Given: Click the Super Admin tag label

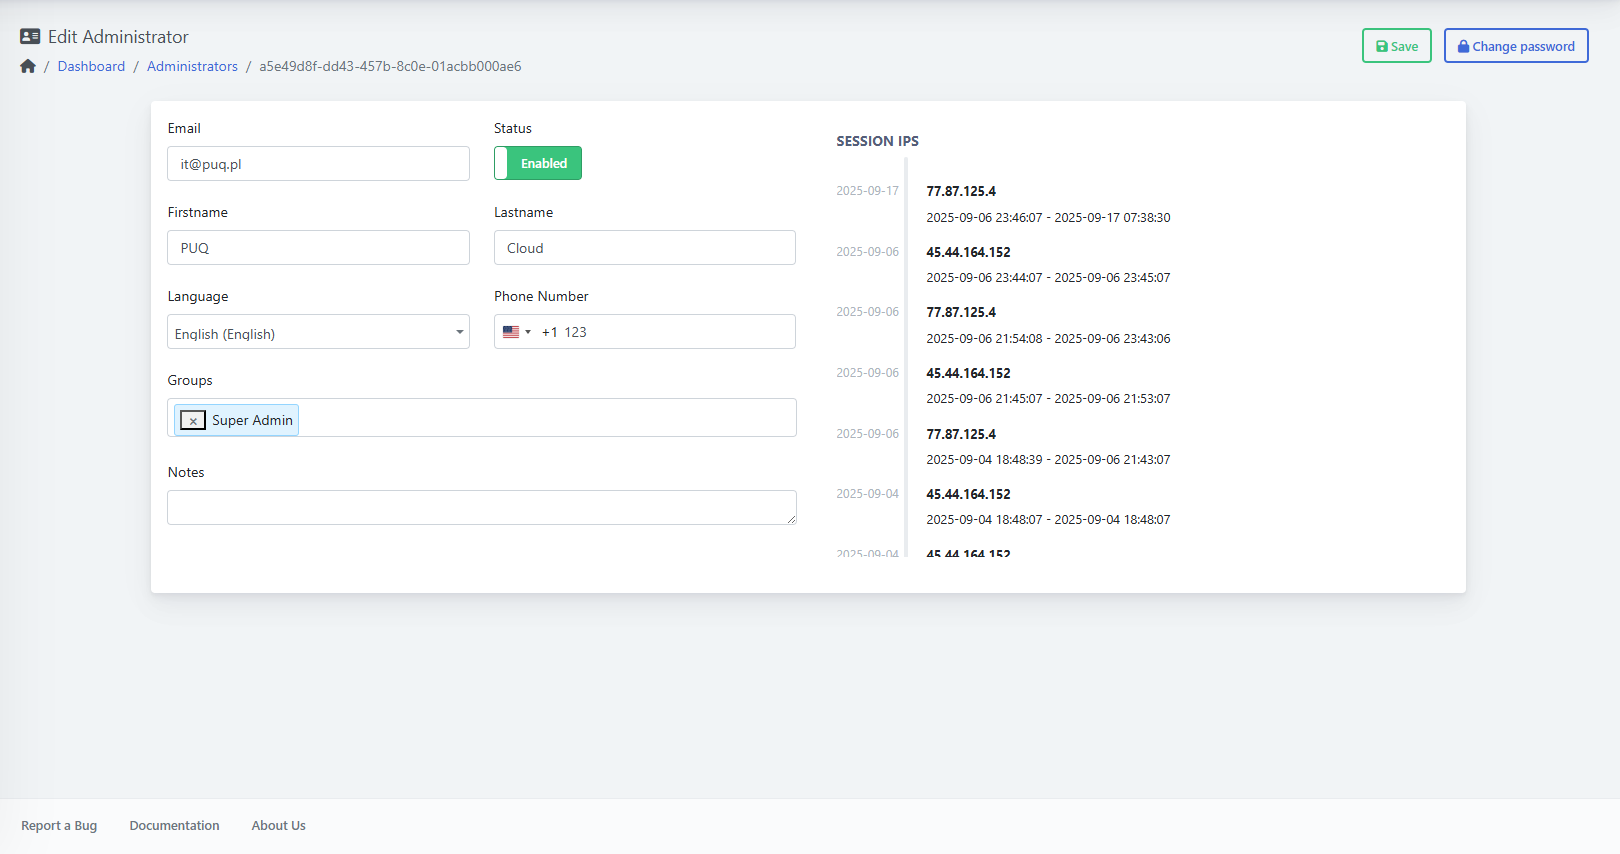Looking at the screenshot, I should coord(252,421).
